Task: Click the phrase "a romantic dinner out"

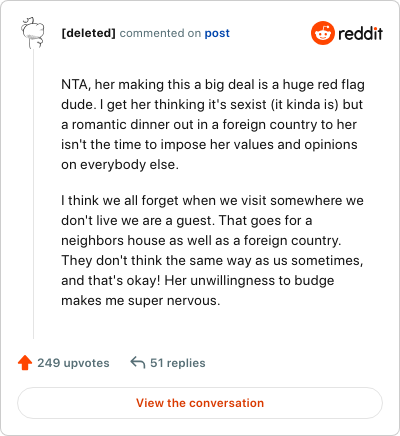Action: click(128, 125)
